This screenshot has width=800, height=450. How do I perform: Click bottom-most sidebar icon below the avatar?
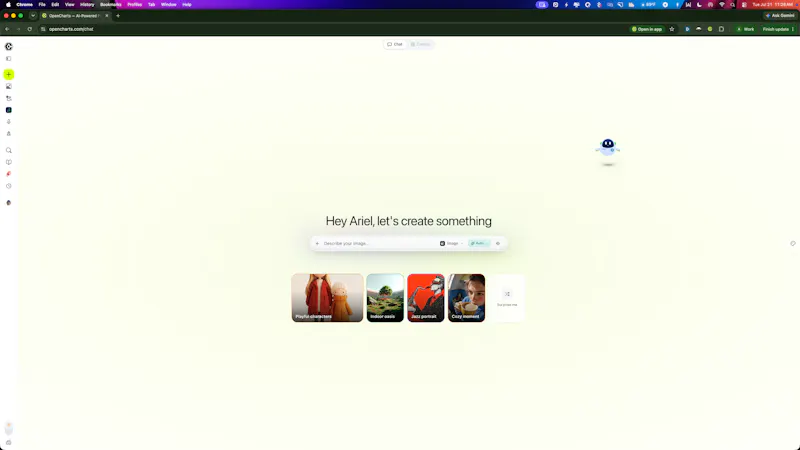pos(9,442)
